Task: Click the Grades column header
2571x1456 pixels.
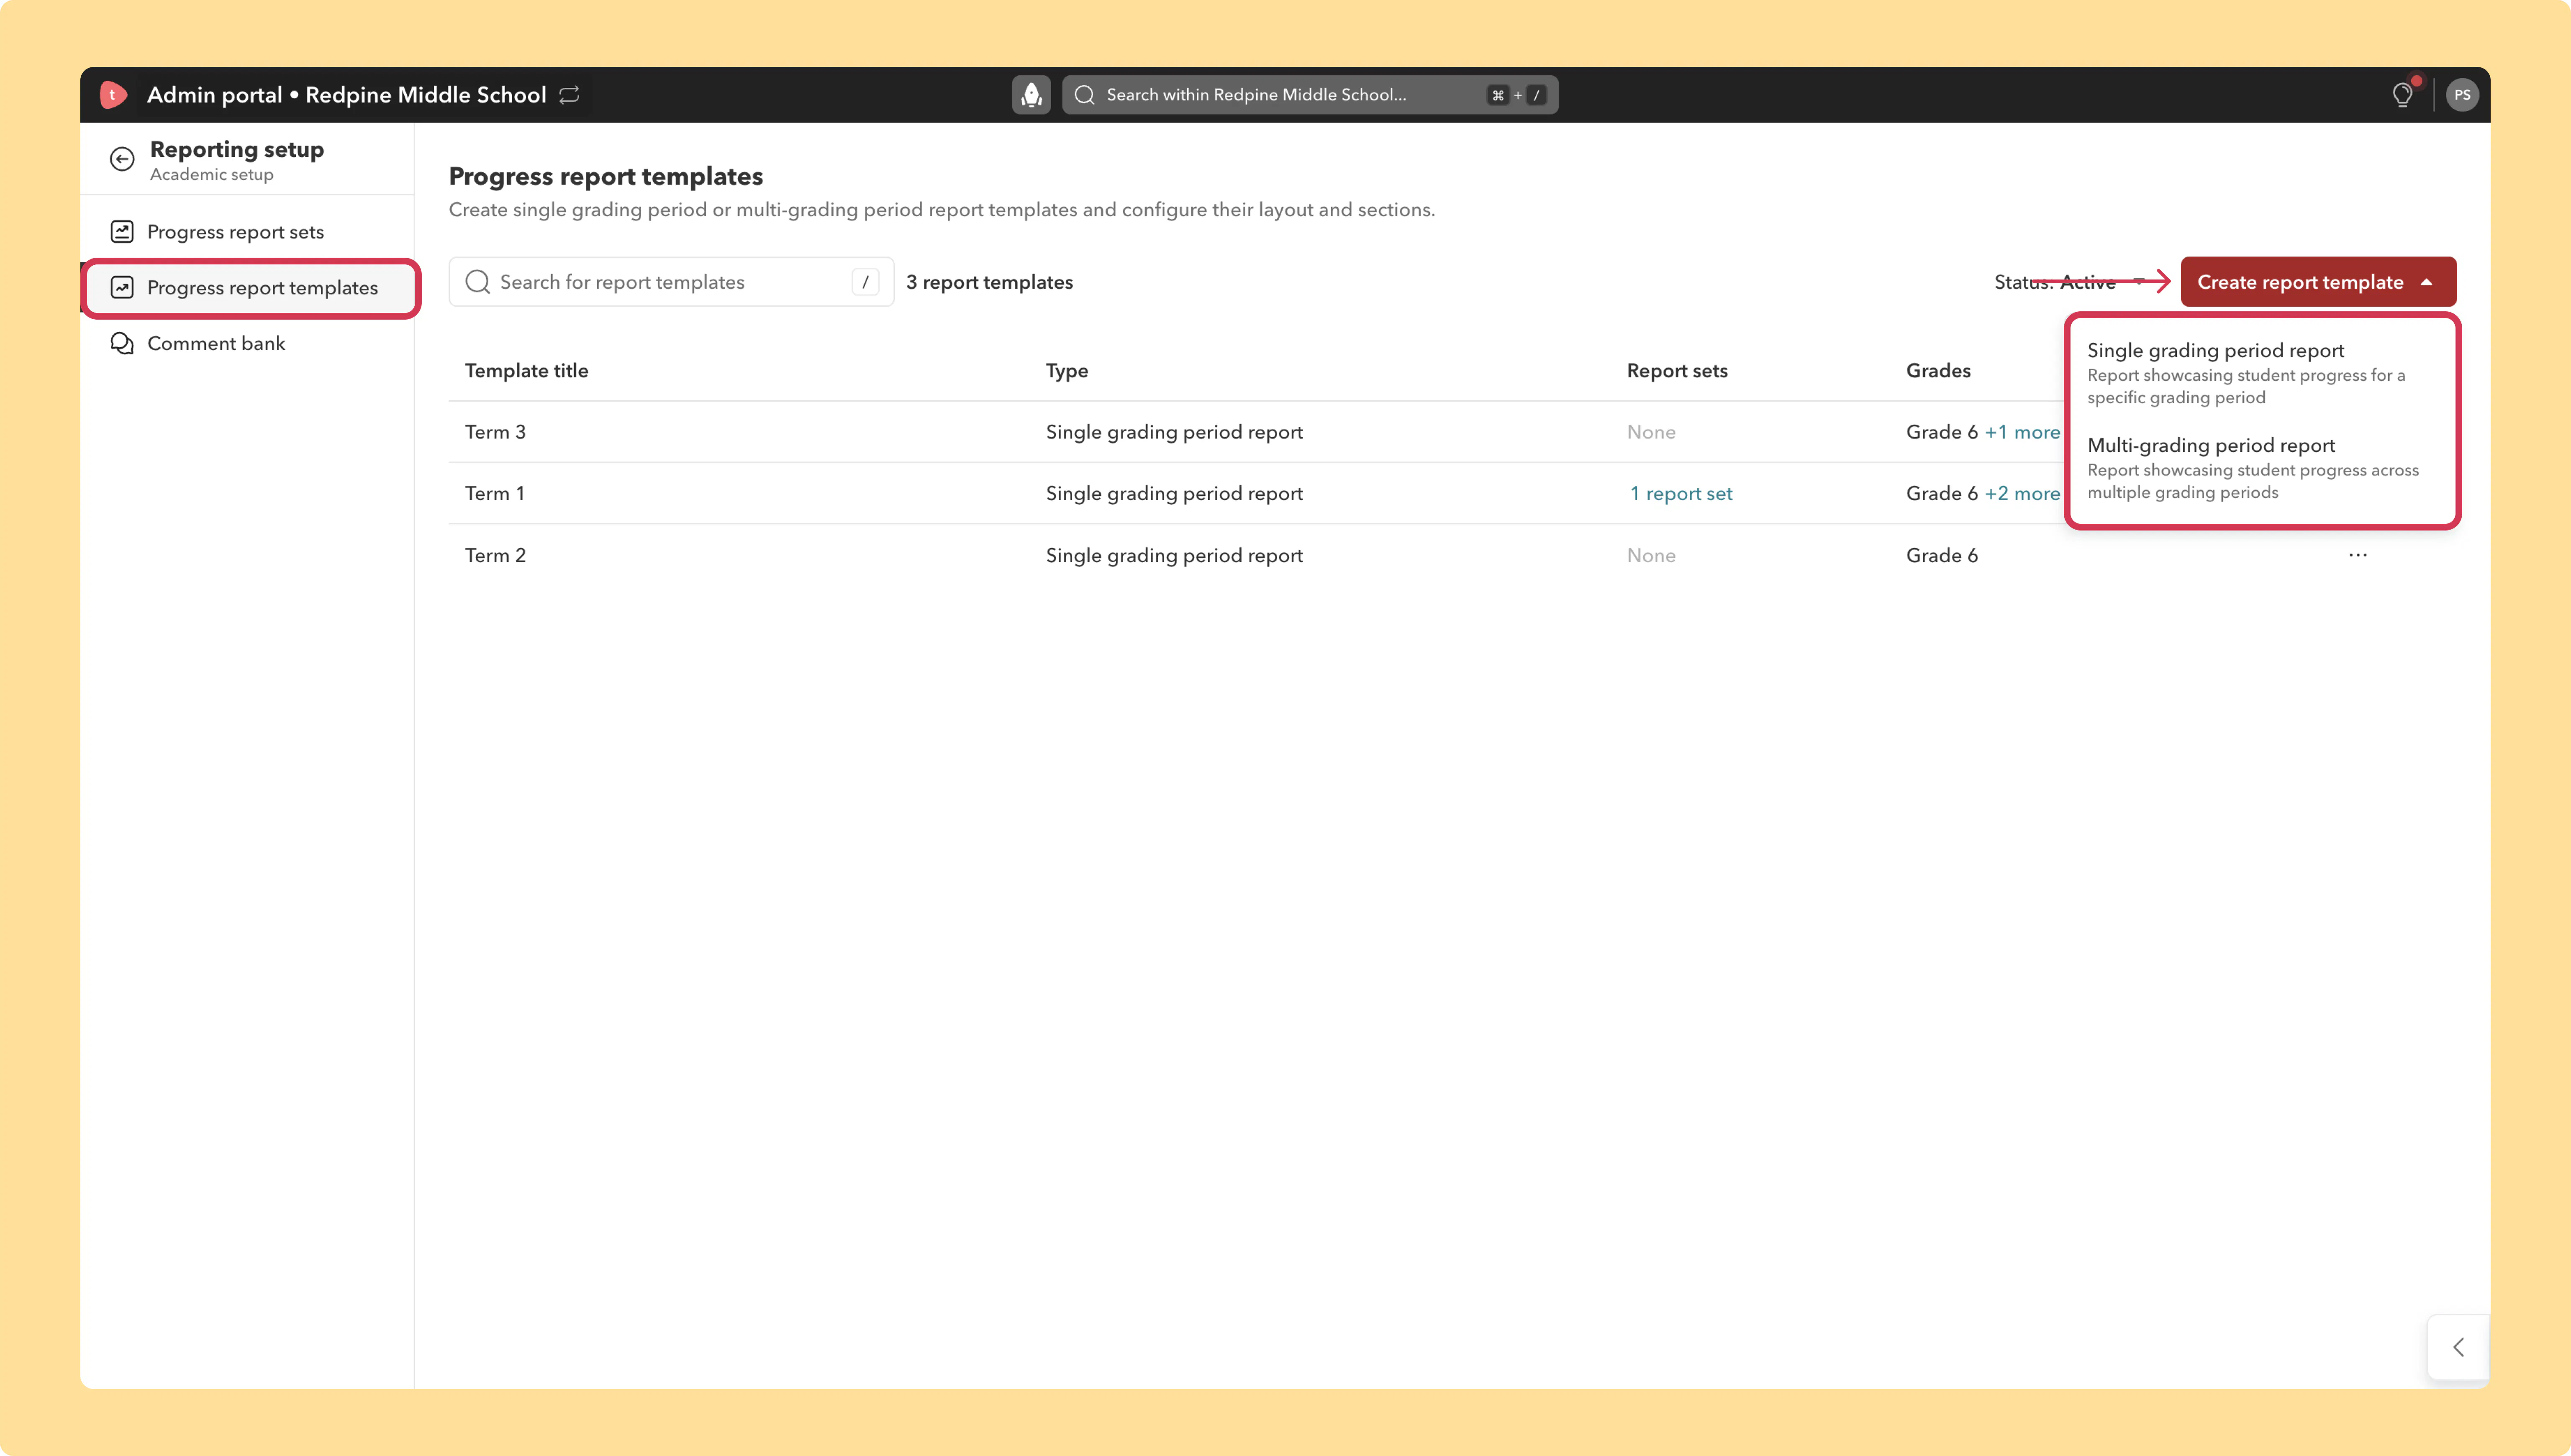Action: [1938, 371]
